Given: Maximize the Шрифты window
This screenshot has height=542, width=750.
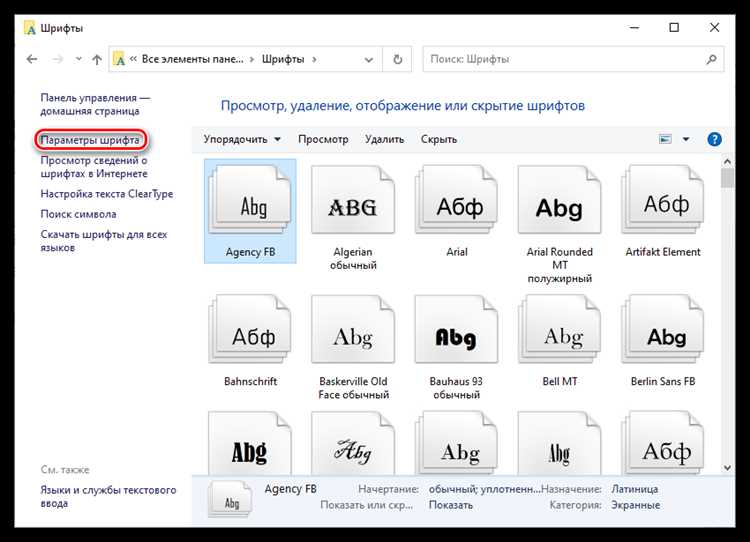Looking at the screenshot, I should point(674,28).
